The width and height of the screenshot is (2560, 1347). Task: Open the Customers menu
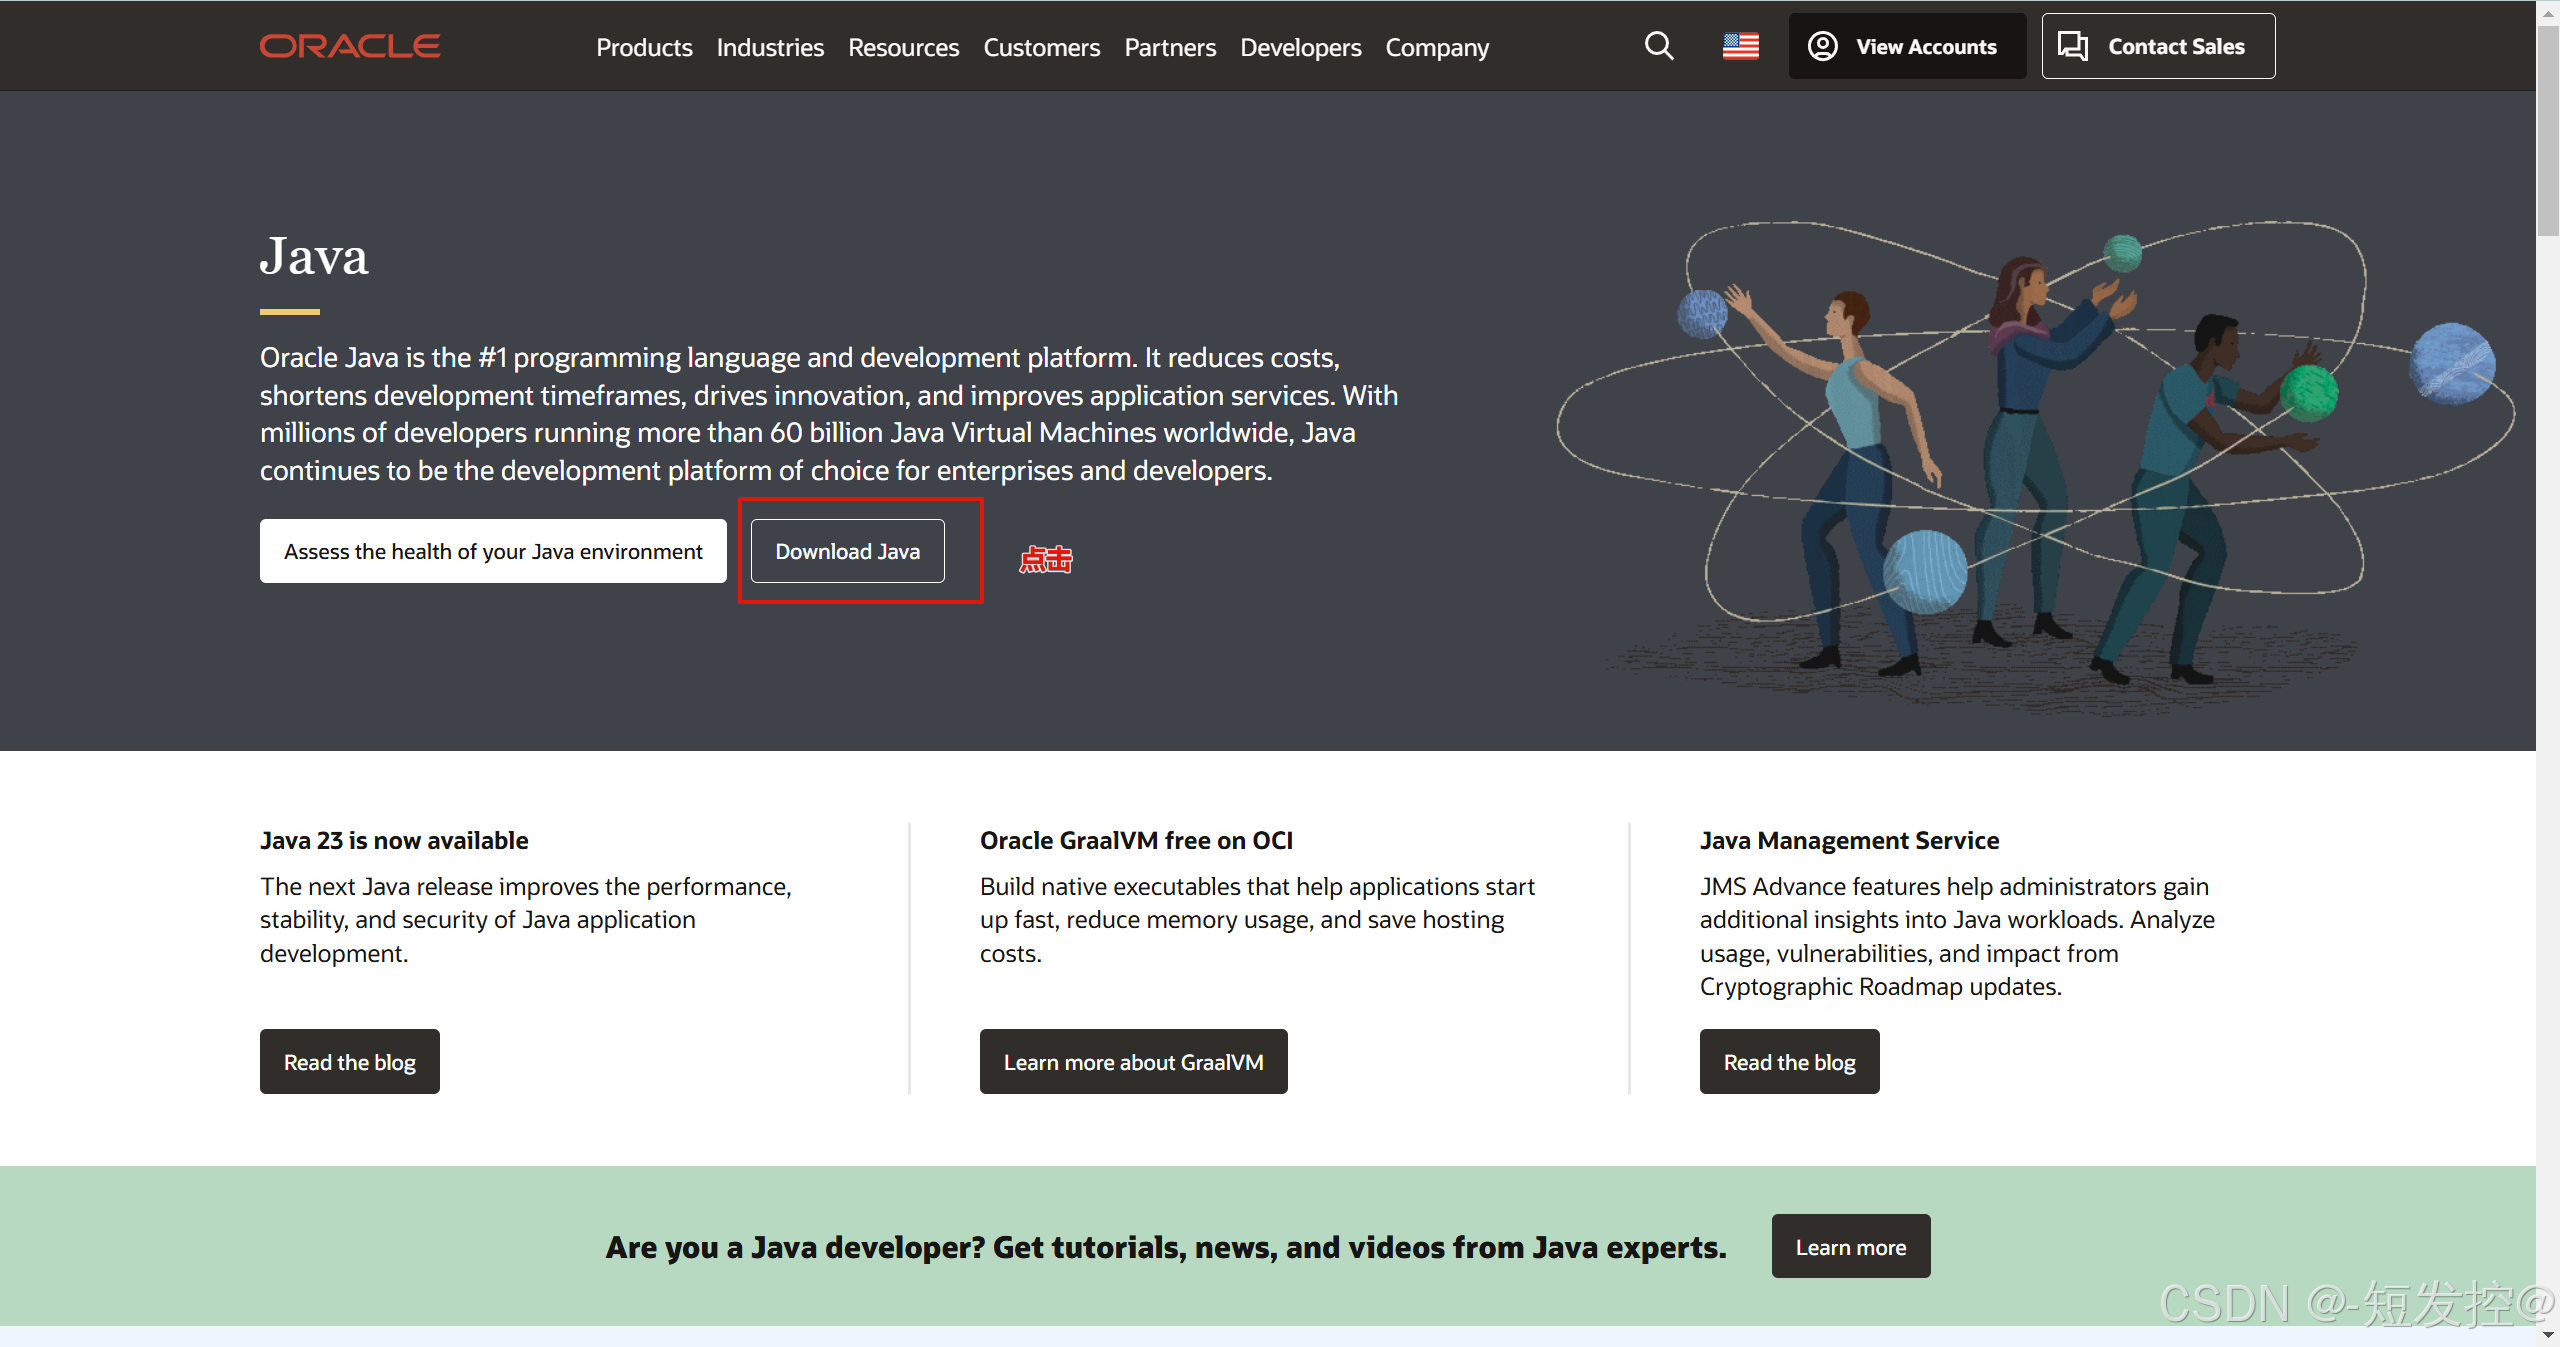[1041, 47]
